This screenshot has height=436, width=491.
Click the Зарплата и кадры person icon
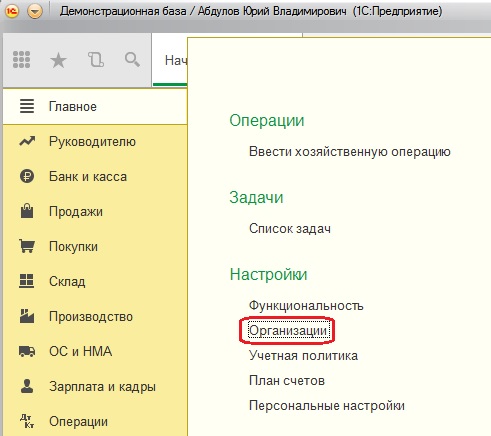(27, 386)
